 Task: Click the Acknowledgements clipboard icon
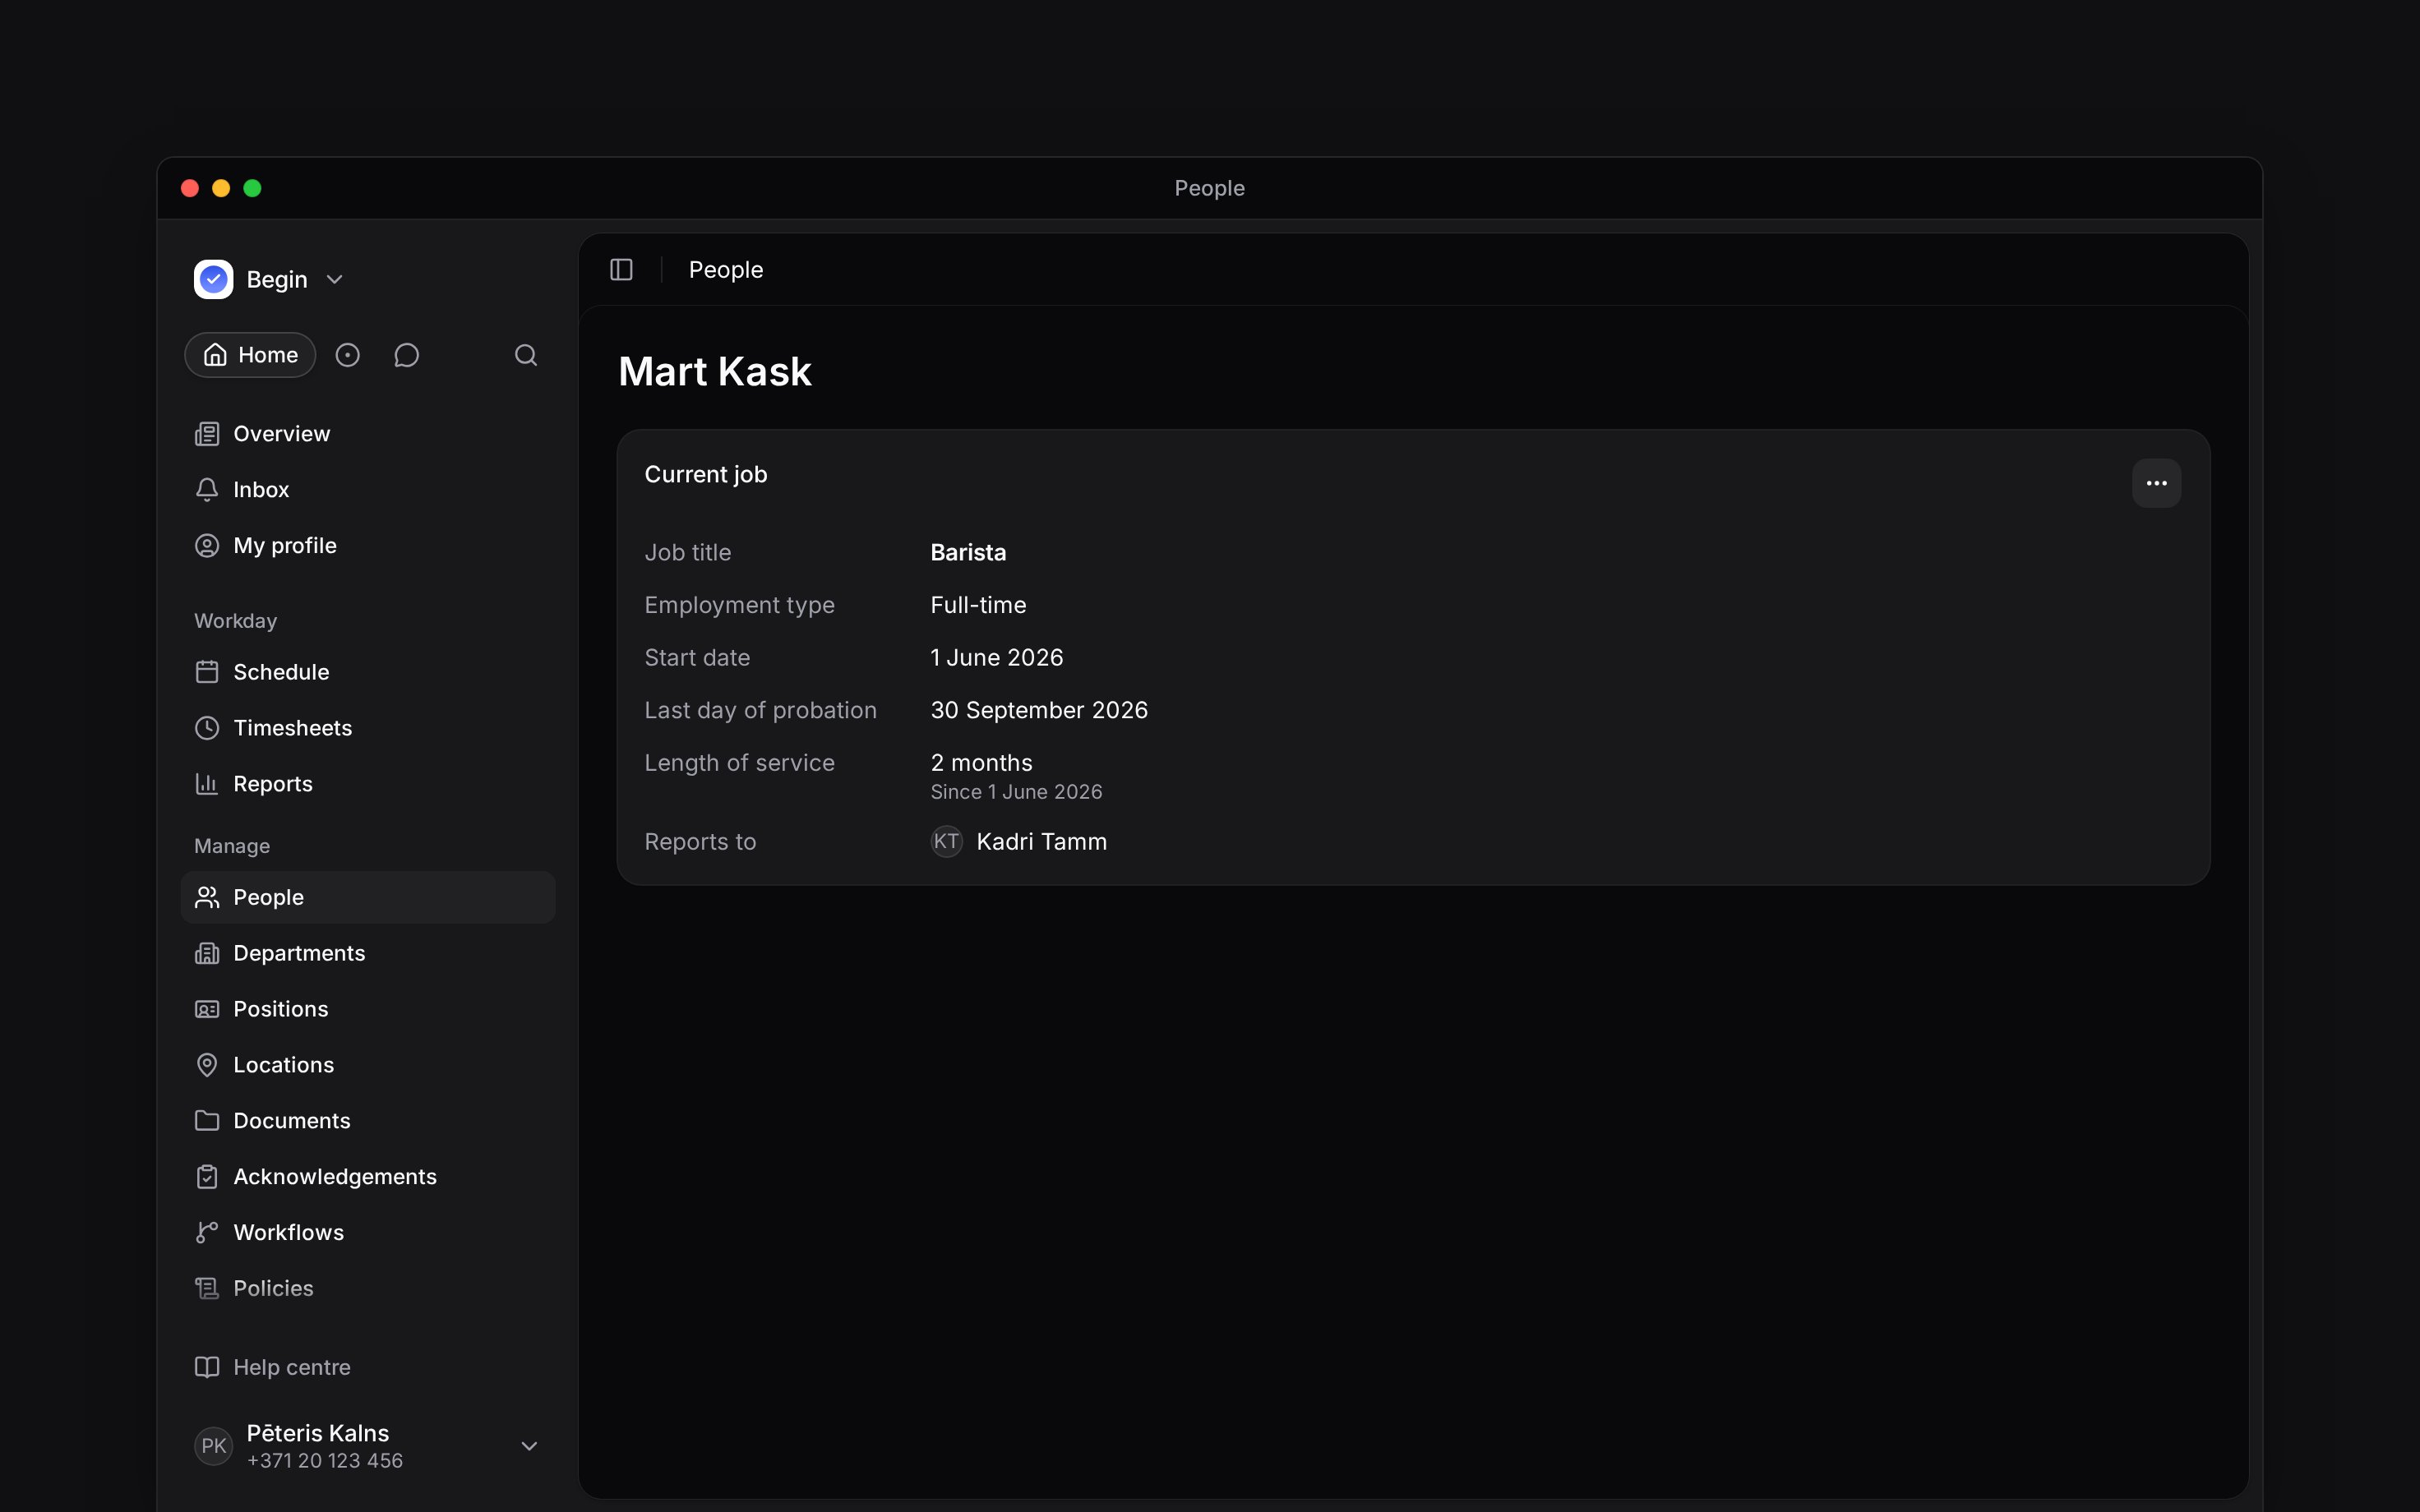[x=207, y=1177]
